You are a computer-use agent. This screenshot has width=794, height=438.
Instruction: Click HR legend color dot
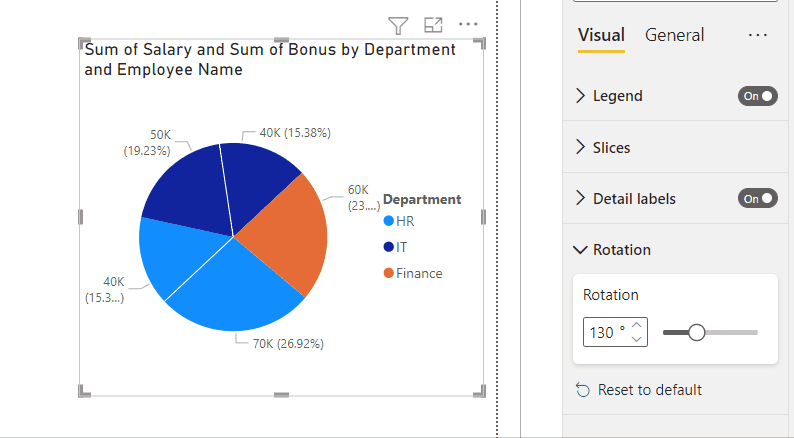[x=389, y=221]
